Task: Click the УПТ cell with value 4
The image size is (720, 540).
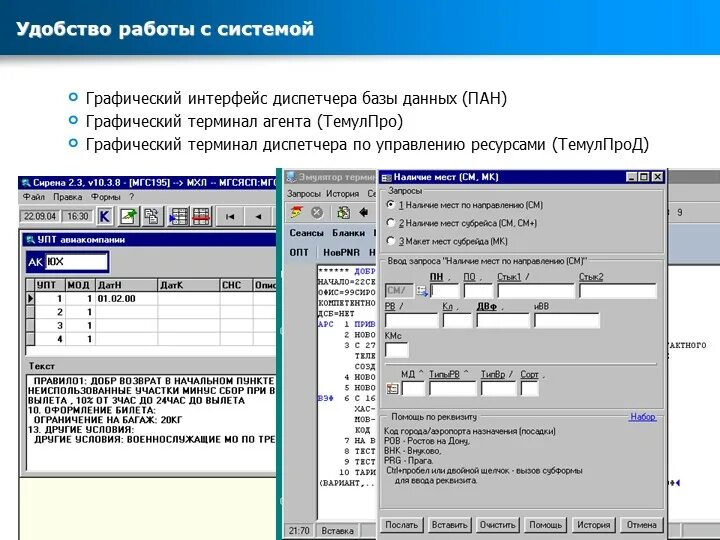Action: 50,339
